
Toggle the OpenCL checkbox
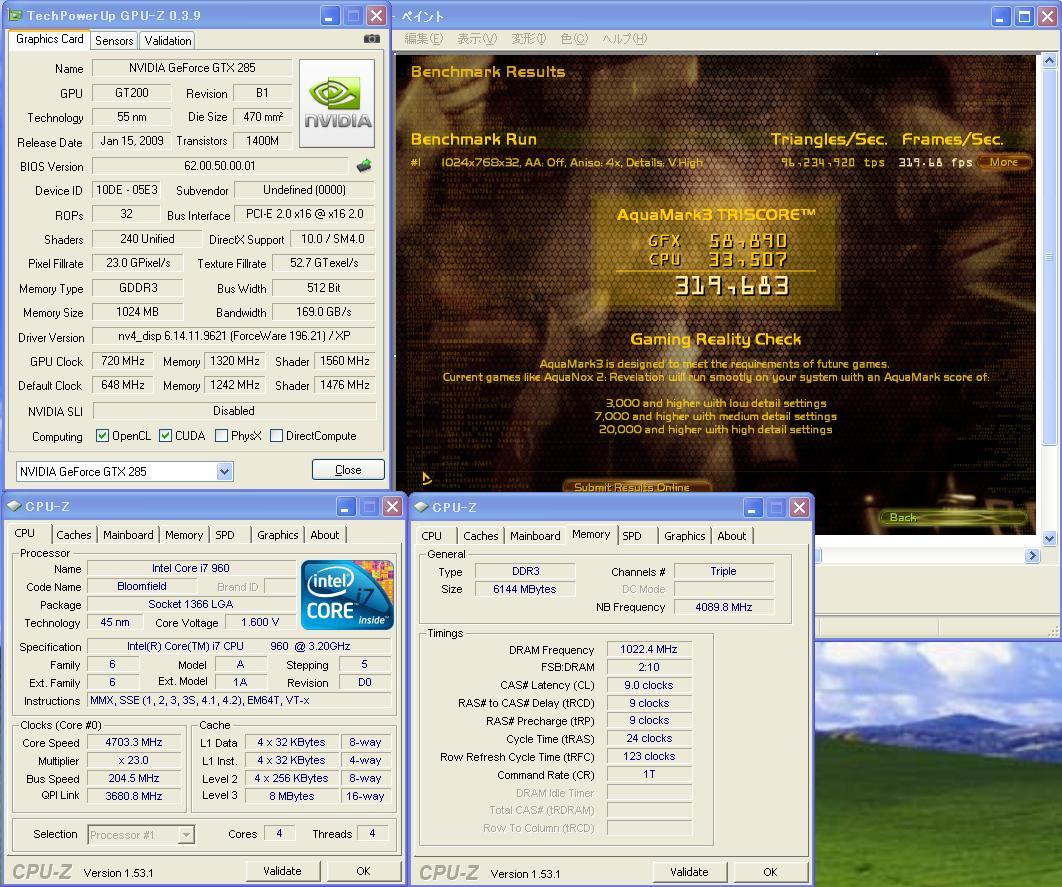102,435
